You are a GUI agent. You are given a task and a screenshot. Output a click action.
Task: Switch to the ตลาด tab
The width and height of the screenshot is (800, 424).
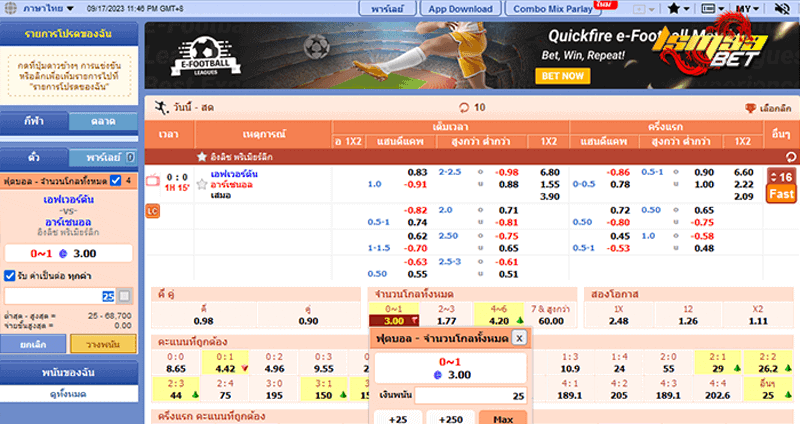pyautogui.click(x=103, y=121)
